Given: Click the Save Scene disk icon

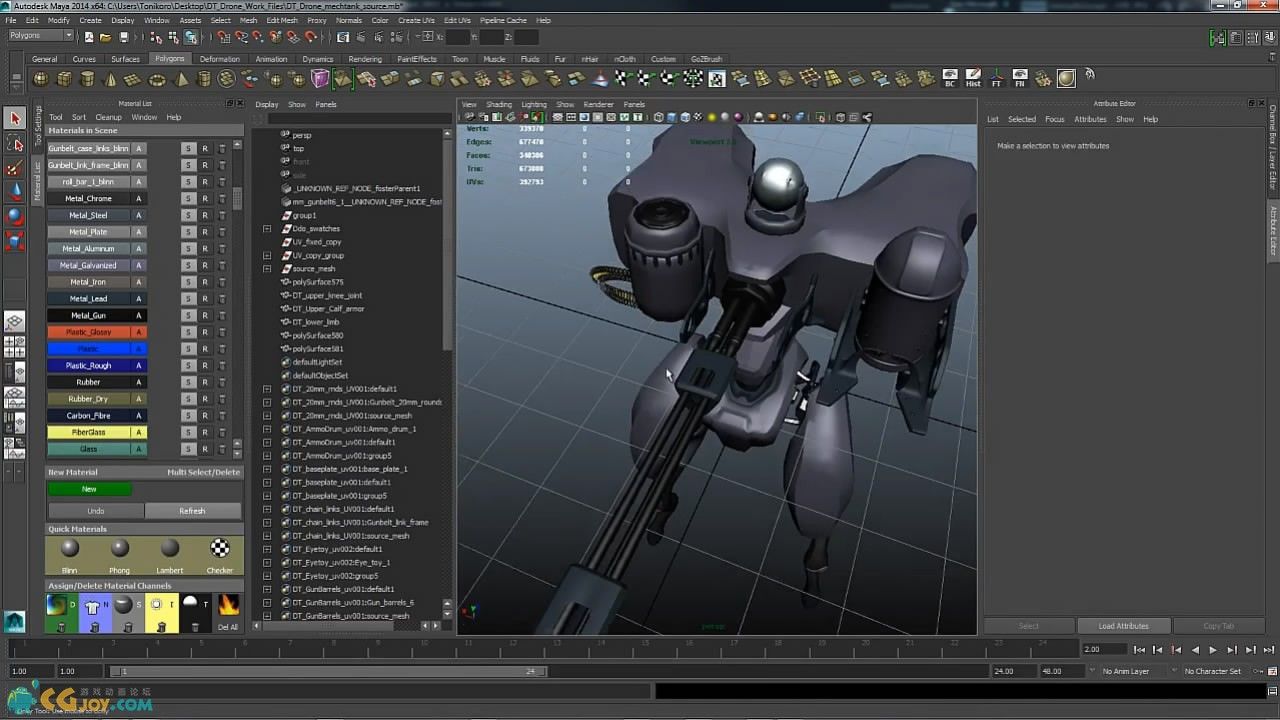Looking at the screenshot, I should 123,37.
